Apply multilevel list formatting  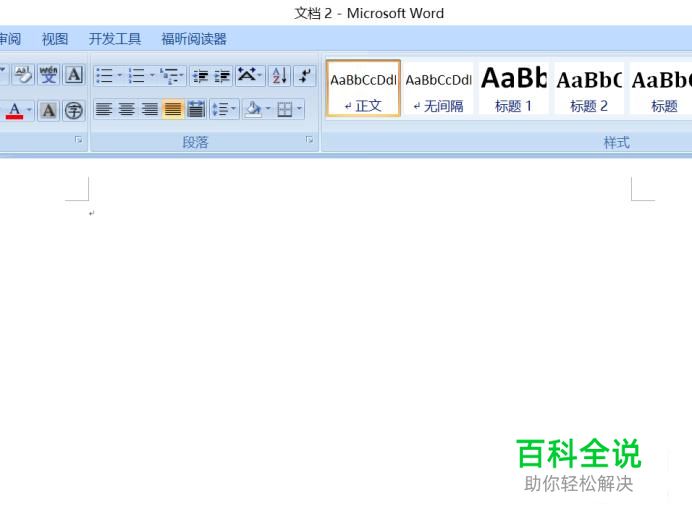coord(169,75)
